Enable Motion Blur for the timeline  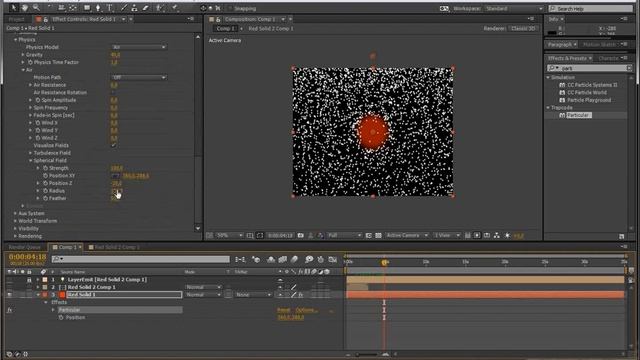pyautogui.click(x=294, y=259)
